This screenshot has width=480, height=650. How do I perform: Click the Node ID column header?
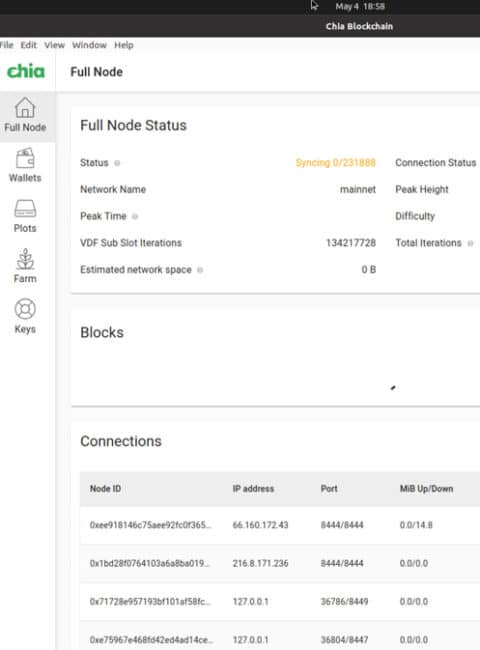(105, 489)
